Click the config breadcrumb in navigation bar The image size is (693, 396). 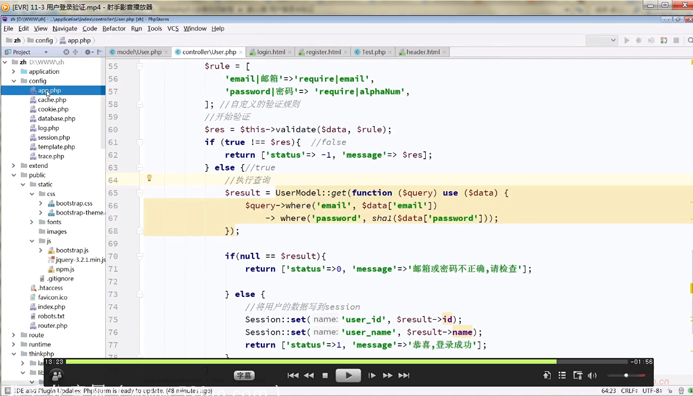point(44,40)
